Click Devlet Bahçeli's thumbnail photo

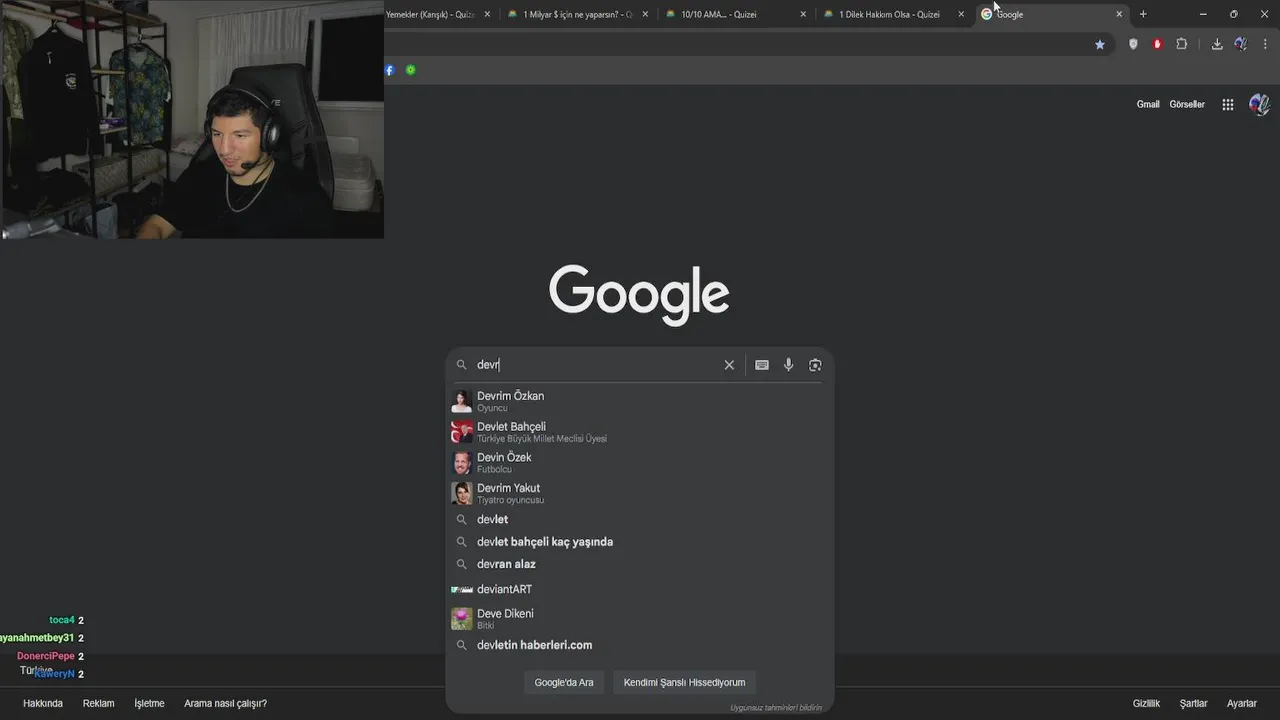point(461,432)
